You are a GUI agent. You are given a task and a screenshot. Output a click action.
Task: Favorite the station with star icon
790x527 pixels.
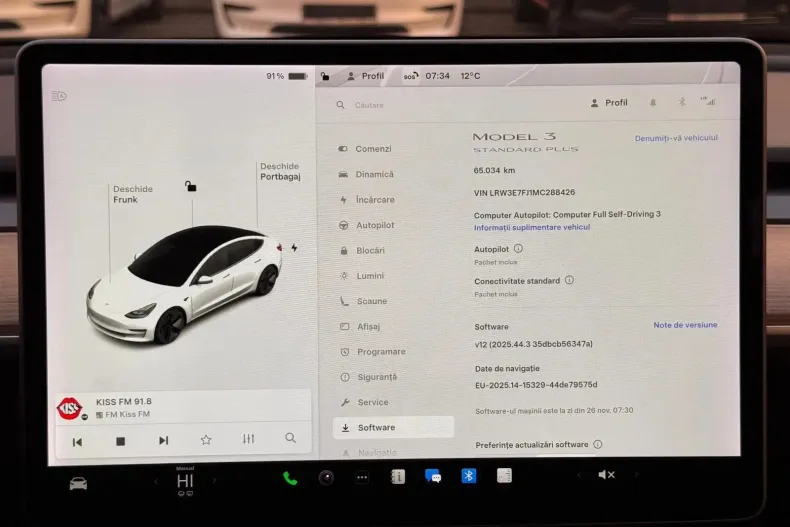tap(206, 440)
